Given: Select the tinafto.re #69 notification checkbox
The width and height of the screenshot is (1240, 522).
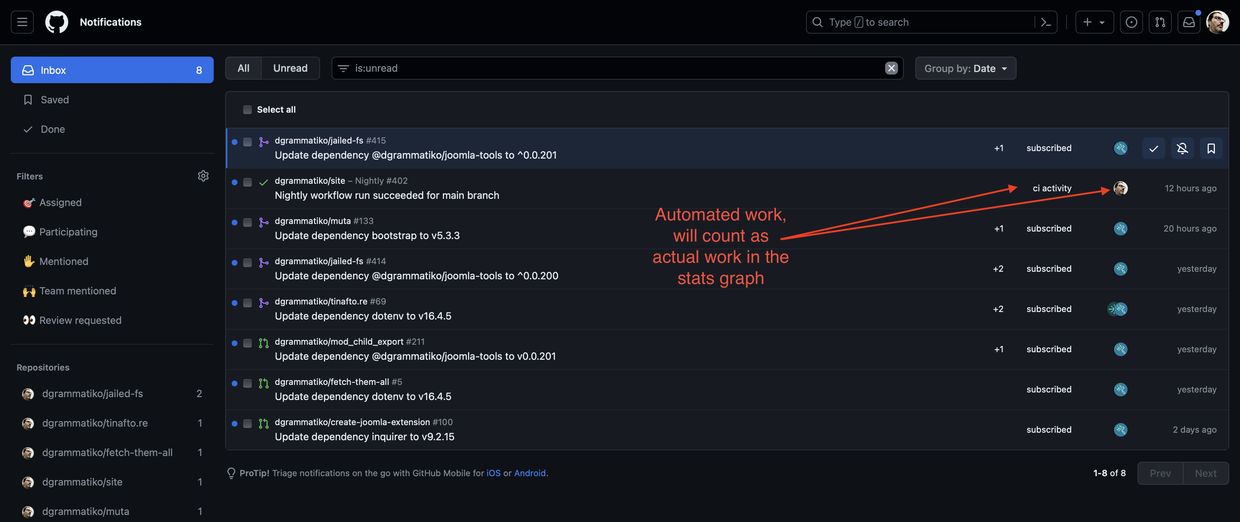Looking at the screenshot, I should point(247,303).
